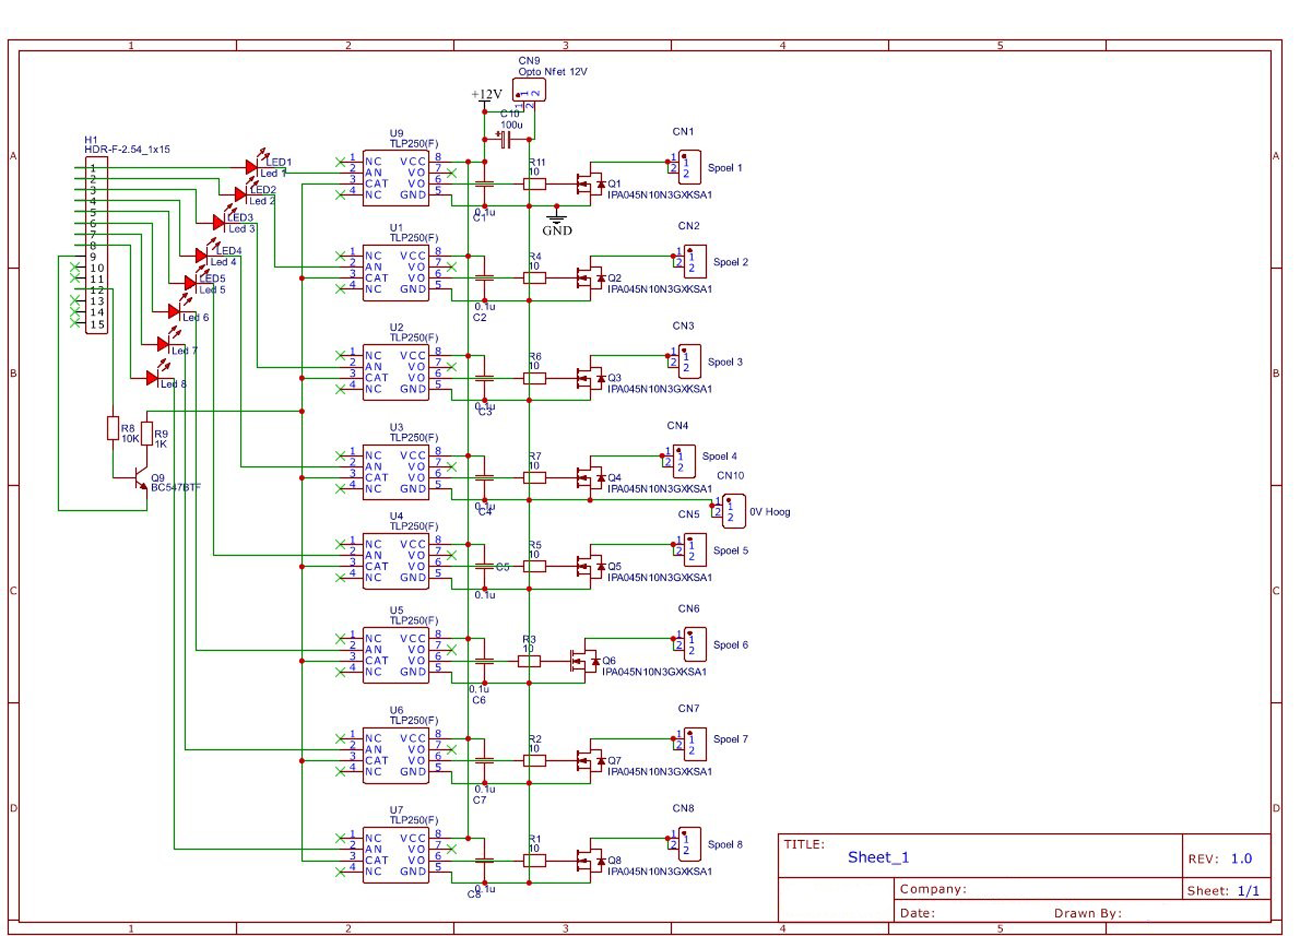Click the 'Sheet_1' title text
Viewport: 1300px width, 936px height.
click(878, 857)
